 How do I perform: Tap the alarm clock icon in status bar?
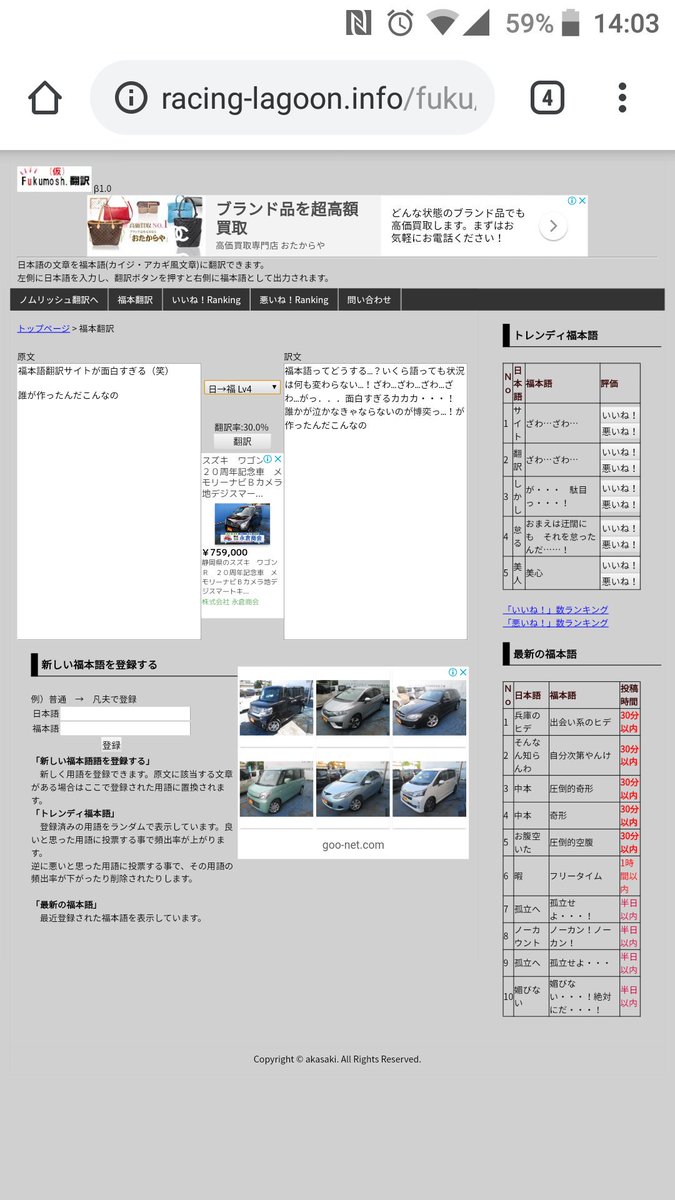click(x=400, y=23)
